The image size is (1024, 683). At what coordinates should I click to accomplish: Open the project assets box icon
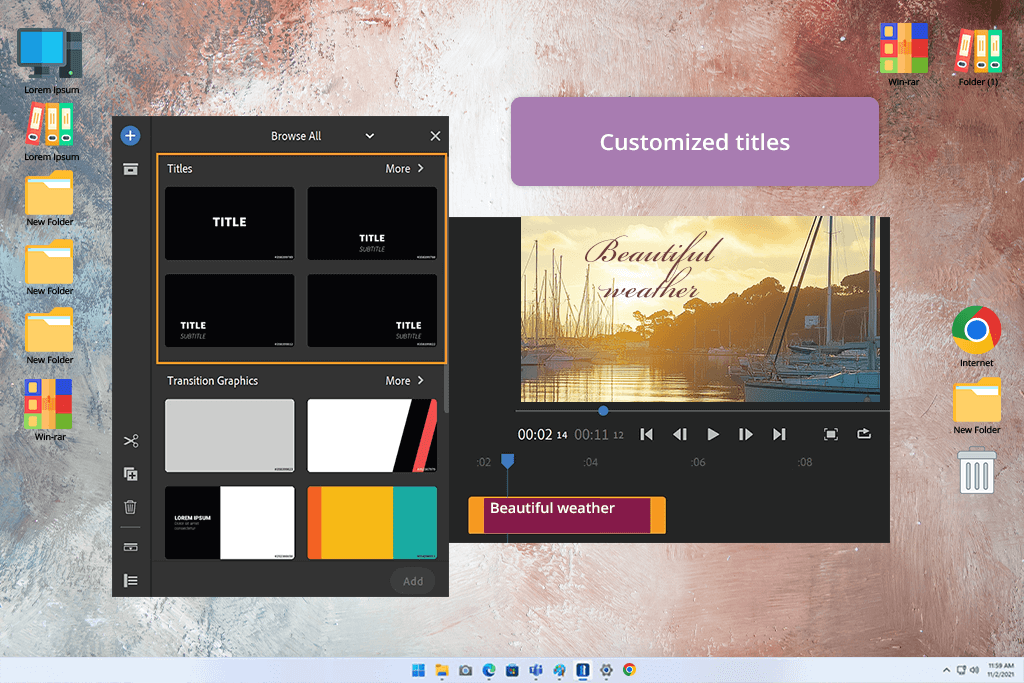(x=131, y=169)
